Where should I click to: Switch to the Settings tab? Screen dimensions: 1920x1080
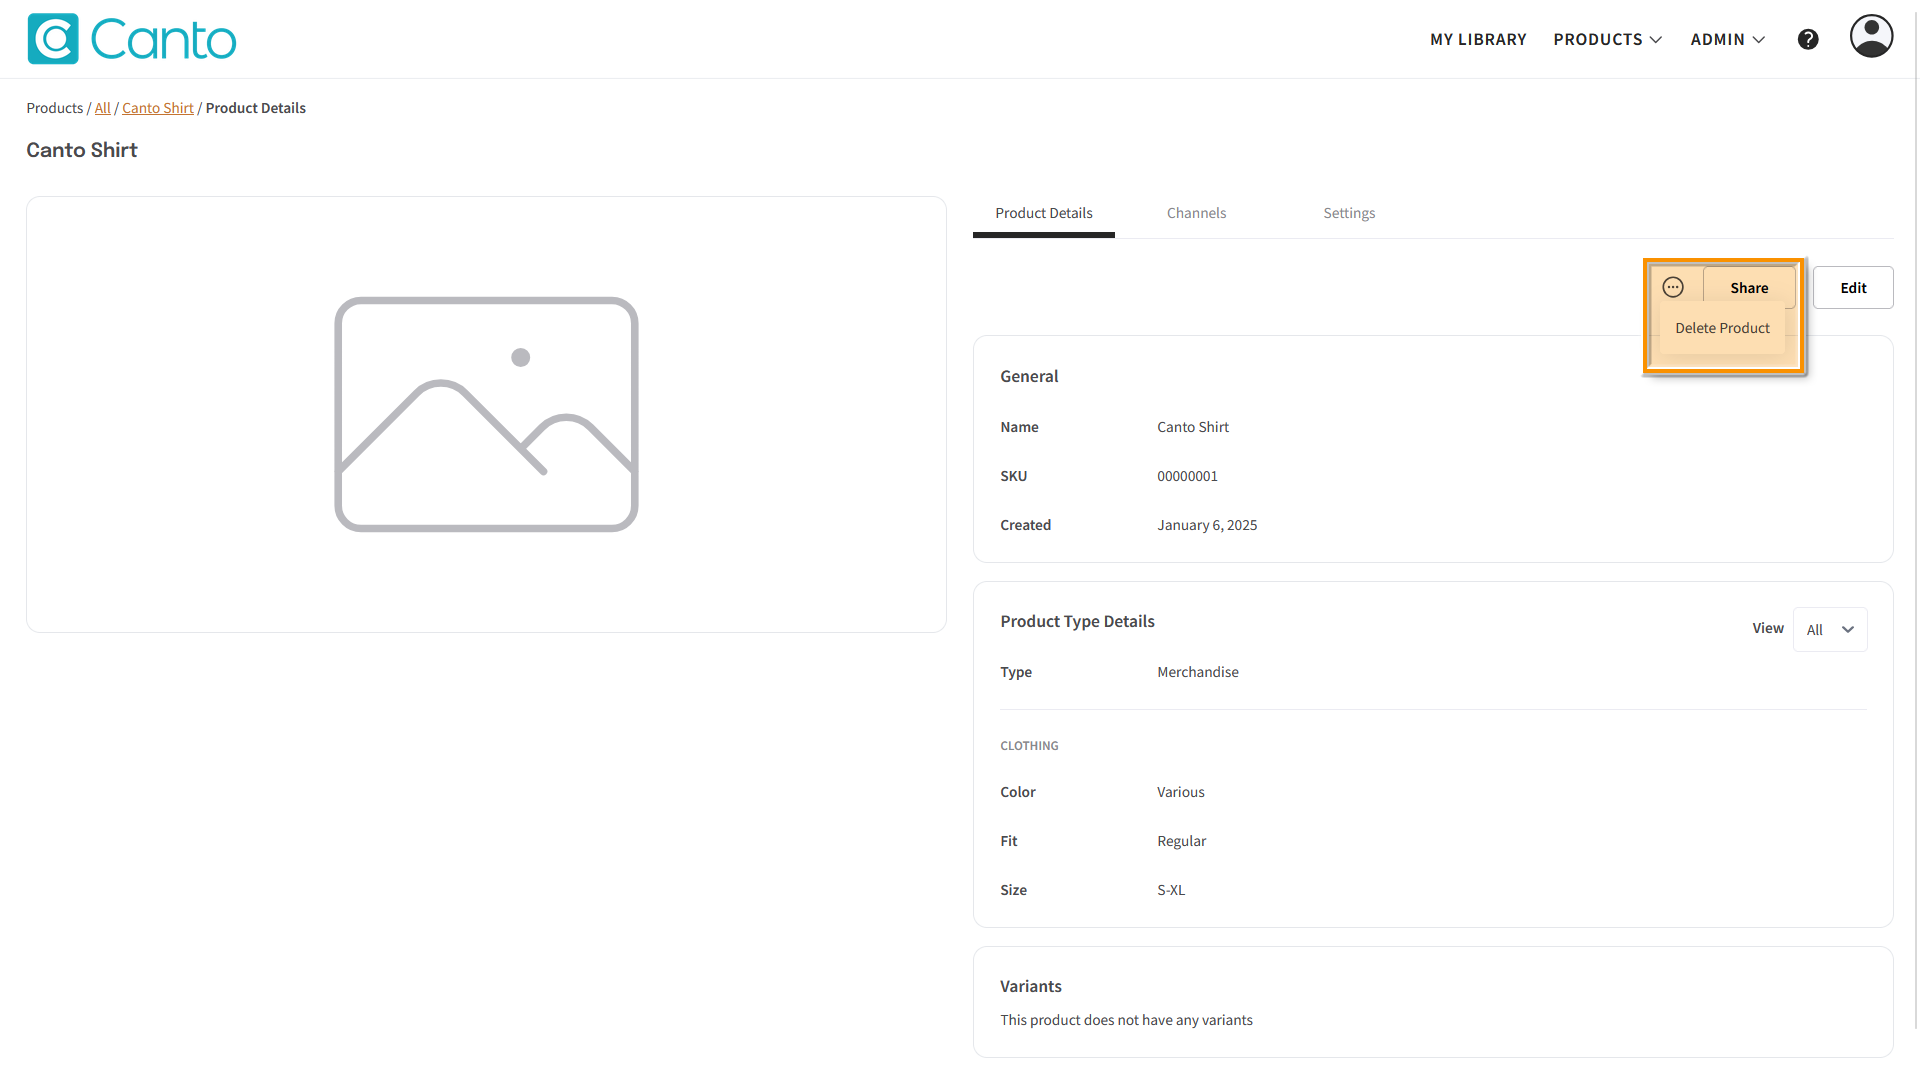tap(1349, 213)
